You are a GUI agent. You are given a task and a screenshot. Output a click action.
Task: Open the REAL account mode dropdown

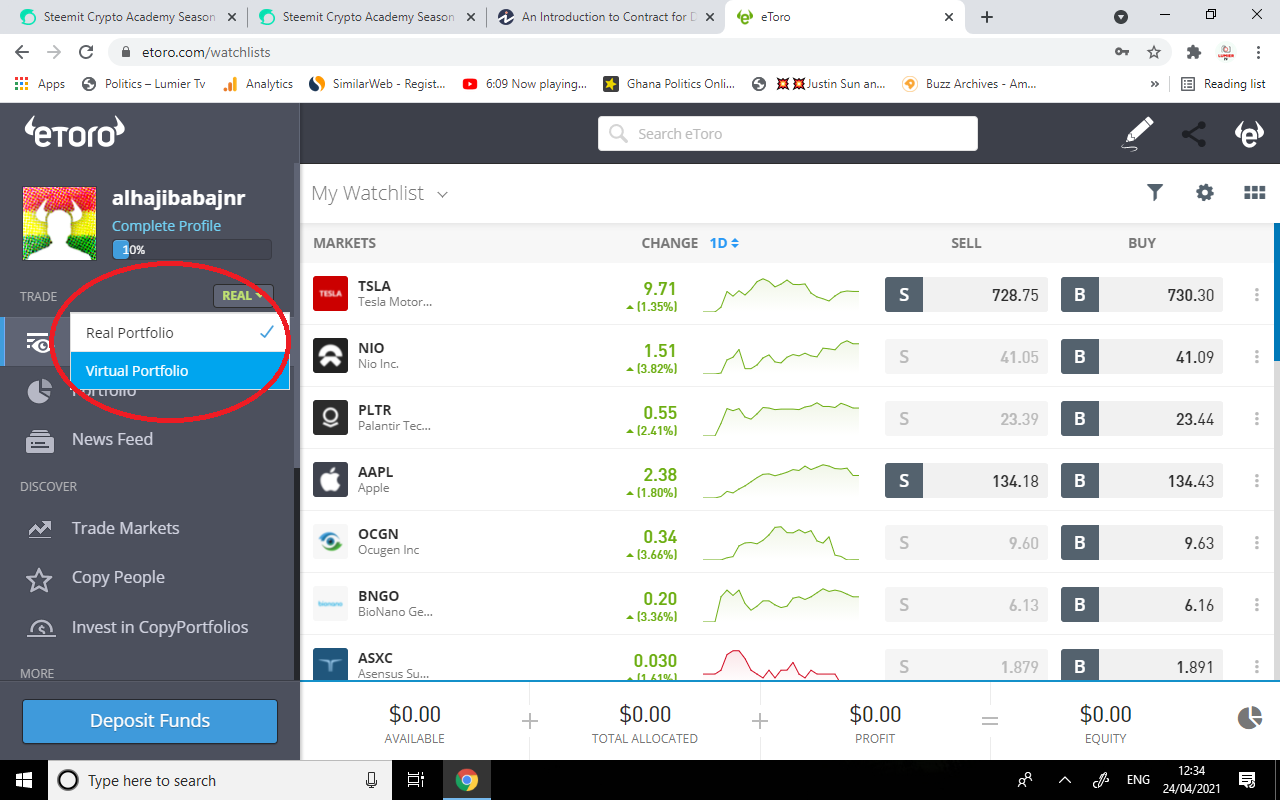pos(243,296)
